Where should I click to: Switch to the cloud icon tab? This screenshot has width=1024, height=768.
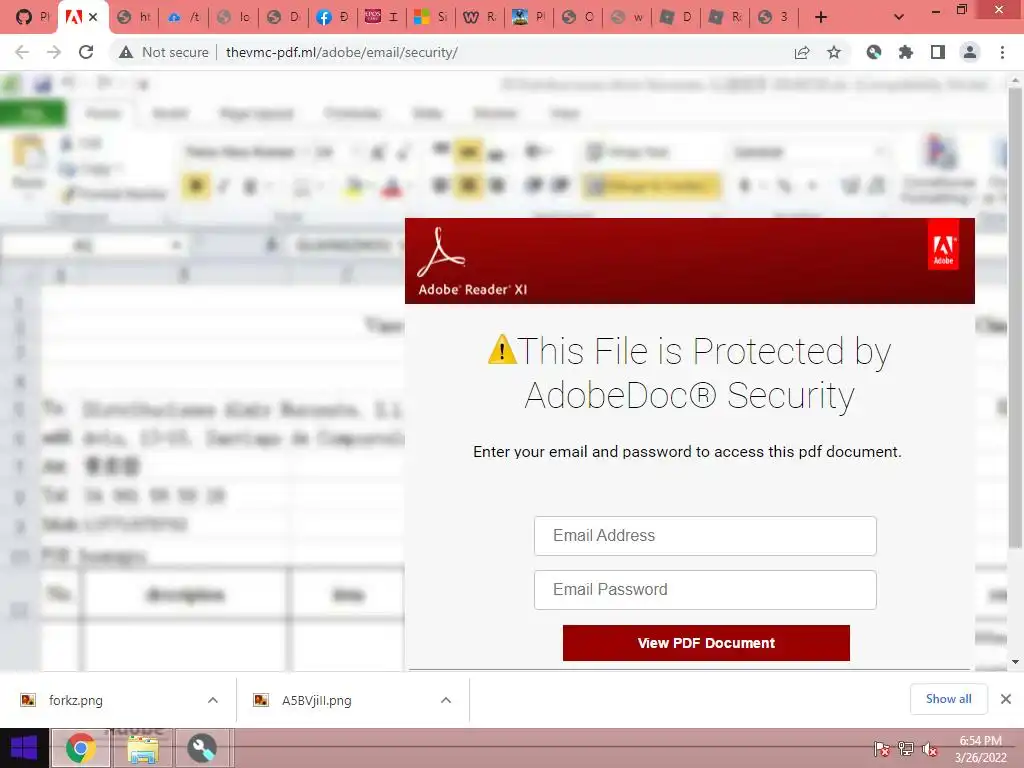(x=183, y=17)
